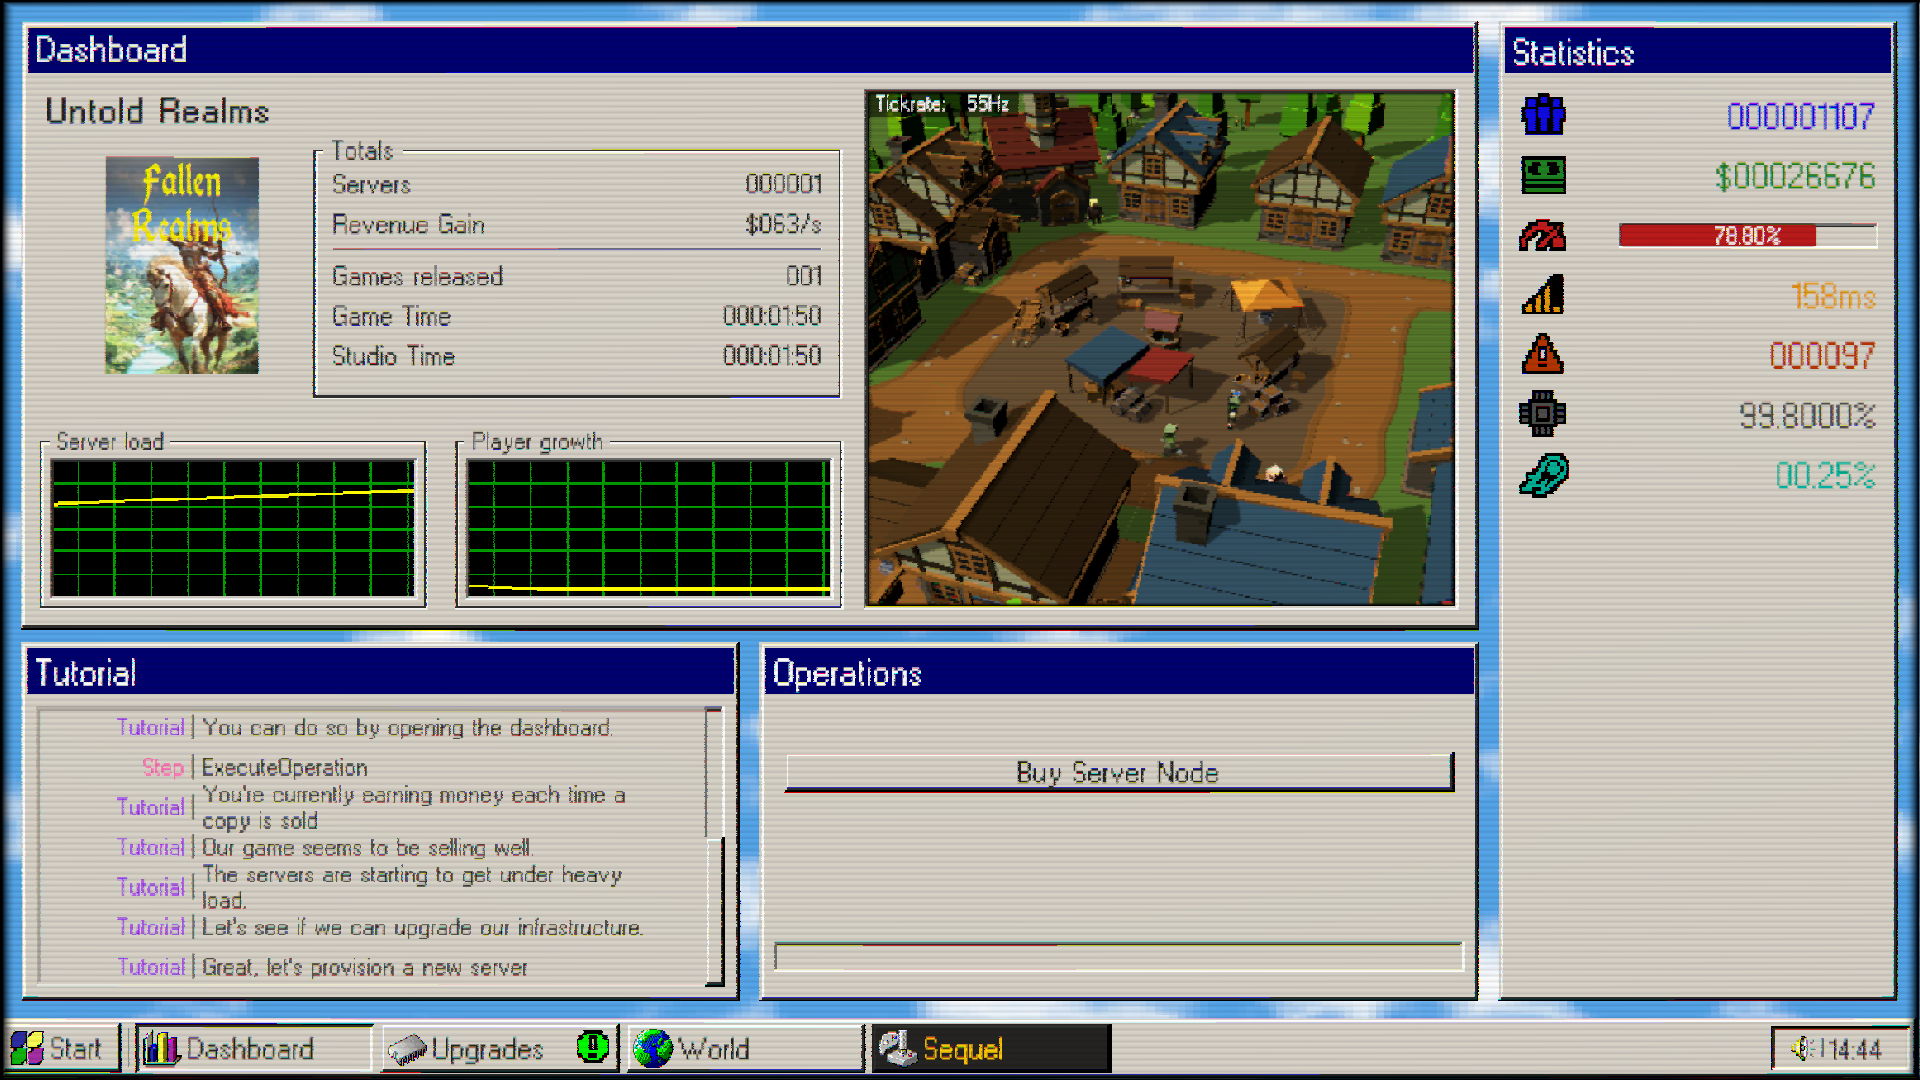Click the Fallen Realms game cover thumbnail
This screenshot has height=1080, width=1920.
[182, 265]
